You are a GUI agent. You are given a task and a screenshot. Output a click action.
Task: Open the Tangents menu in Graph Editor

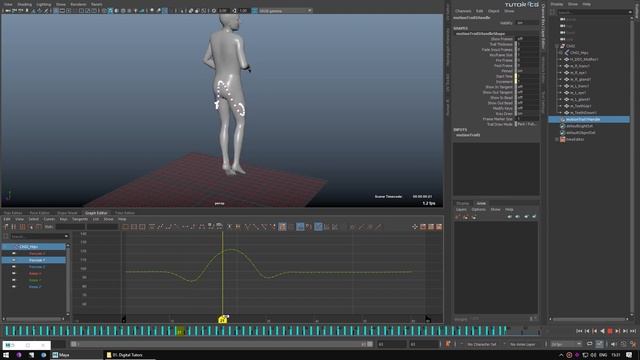click(80, 219)
